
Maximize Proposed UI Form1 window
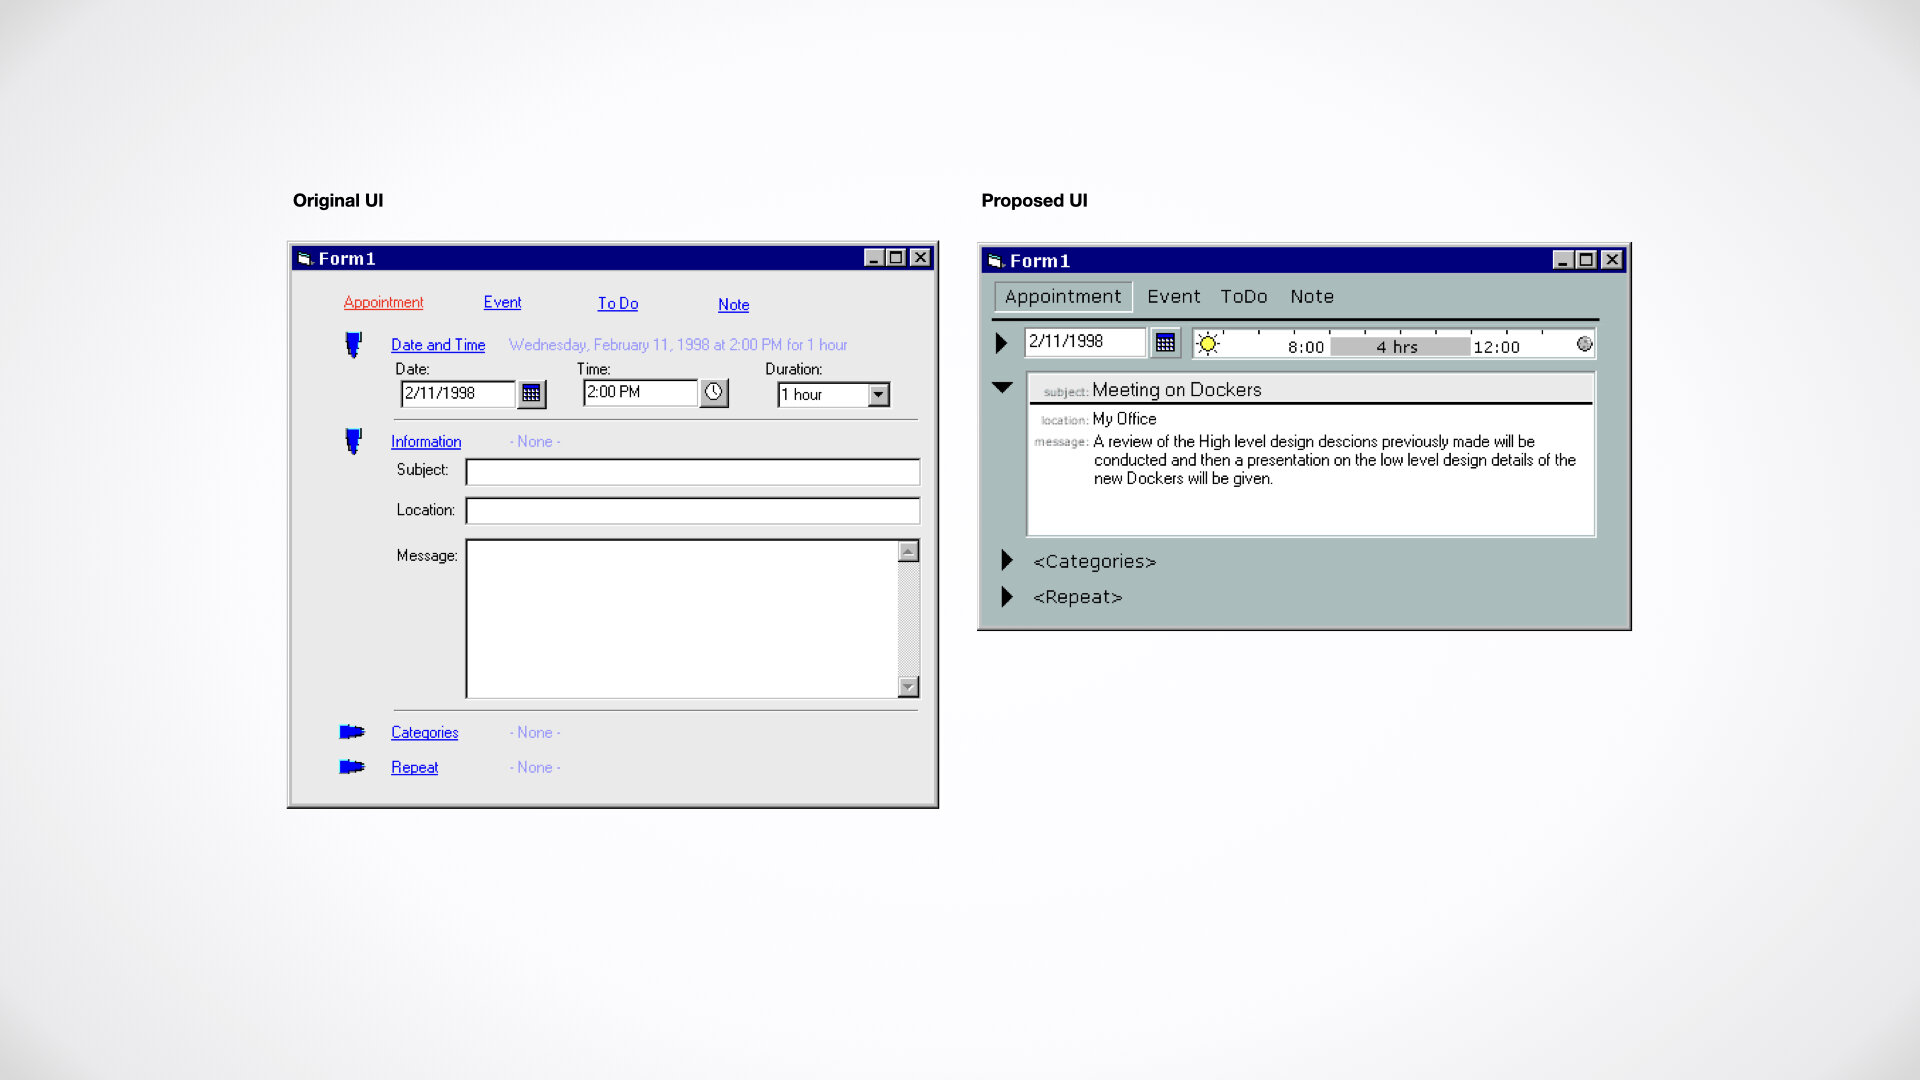(1586, 260)
